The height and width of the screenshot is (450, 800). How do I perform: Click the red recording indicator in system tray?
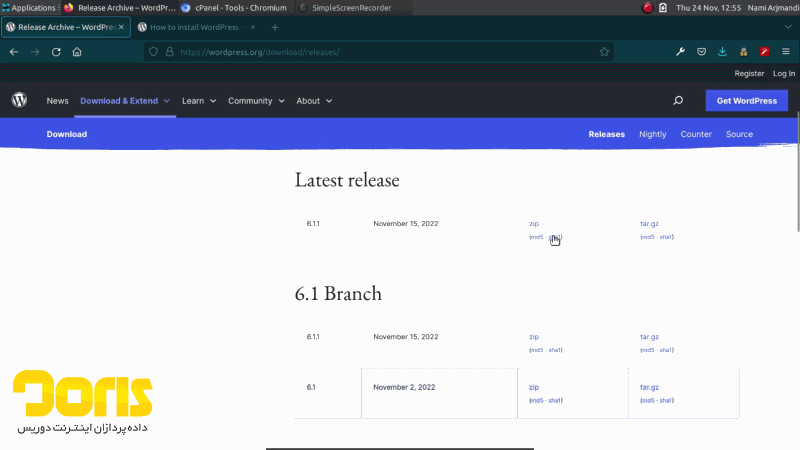click(647, 8)
